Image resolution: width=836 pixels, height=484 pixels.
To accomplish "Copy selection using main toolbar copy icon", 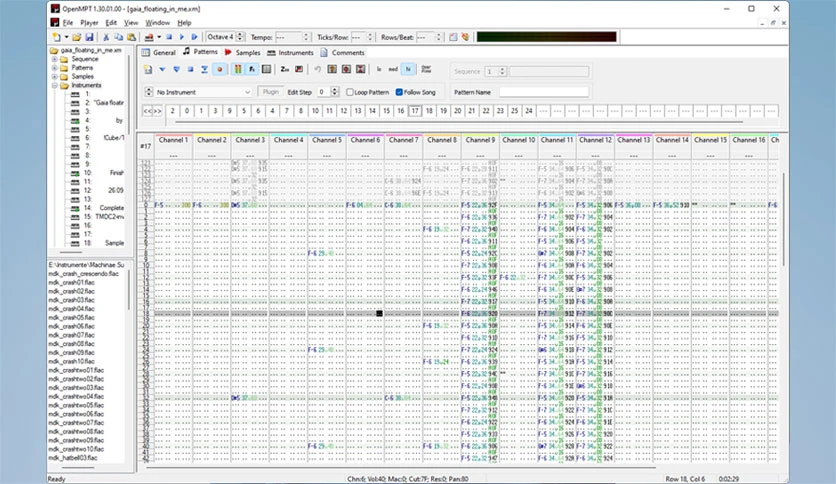I will (118, 37).
